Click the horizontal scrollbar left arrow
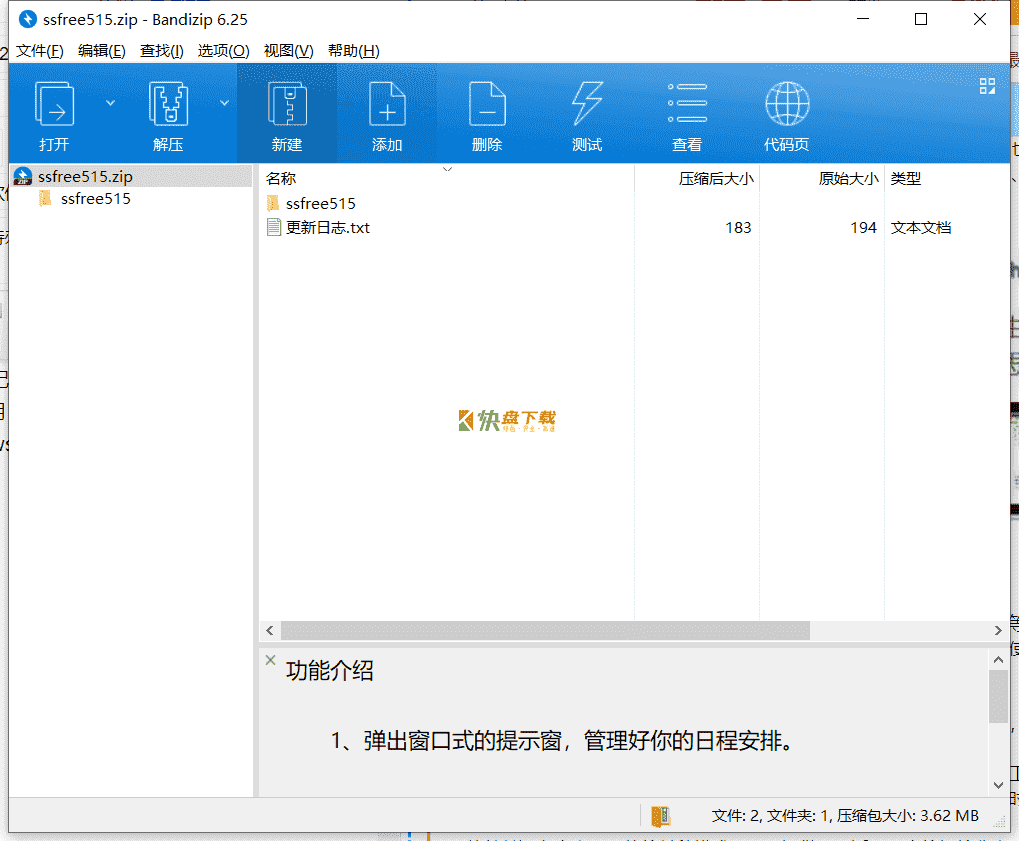 tap(270, 630)
